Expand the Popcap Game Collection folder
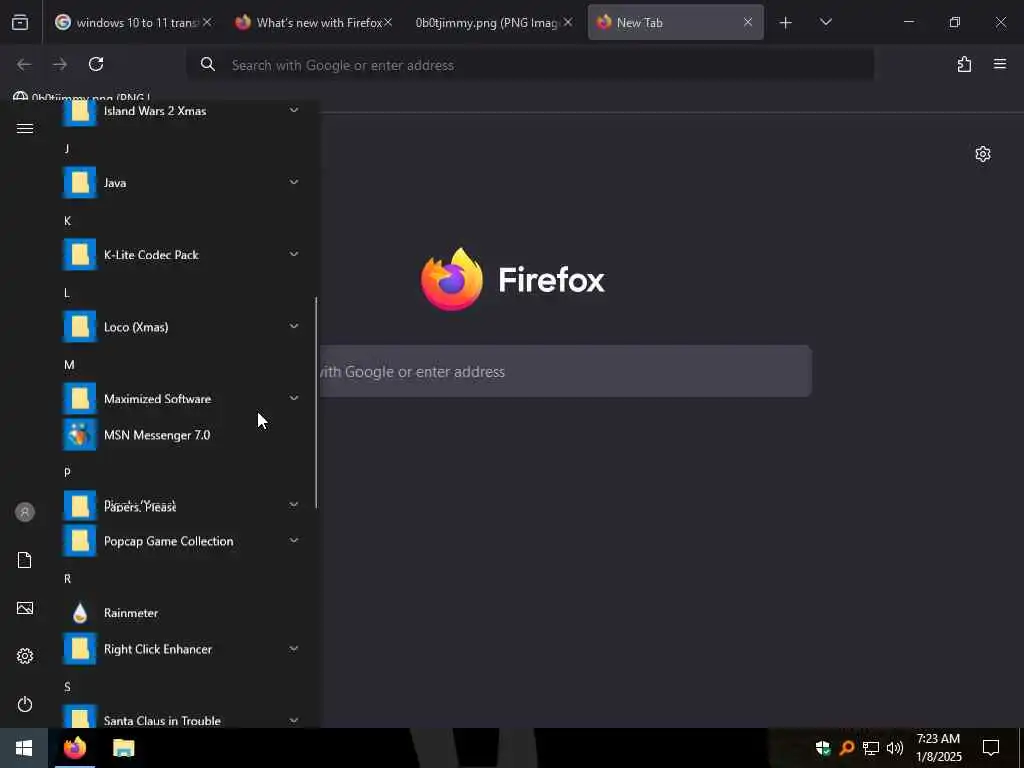This screenshot has height=768, width=1024. 183,541
